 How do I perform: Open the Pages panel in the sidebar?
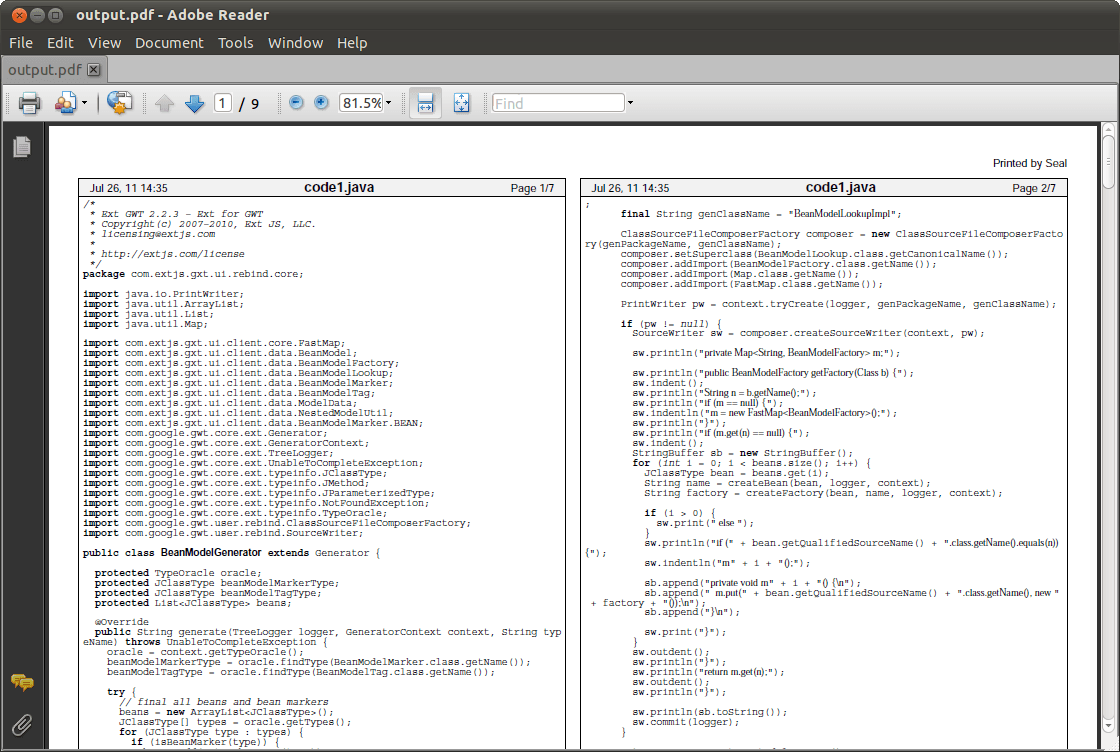(x=21, y=147)
